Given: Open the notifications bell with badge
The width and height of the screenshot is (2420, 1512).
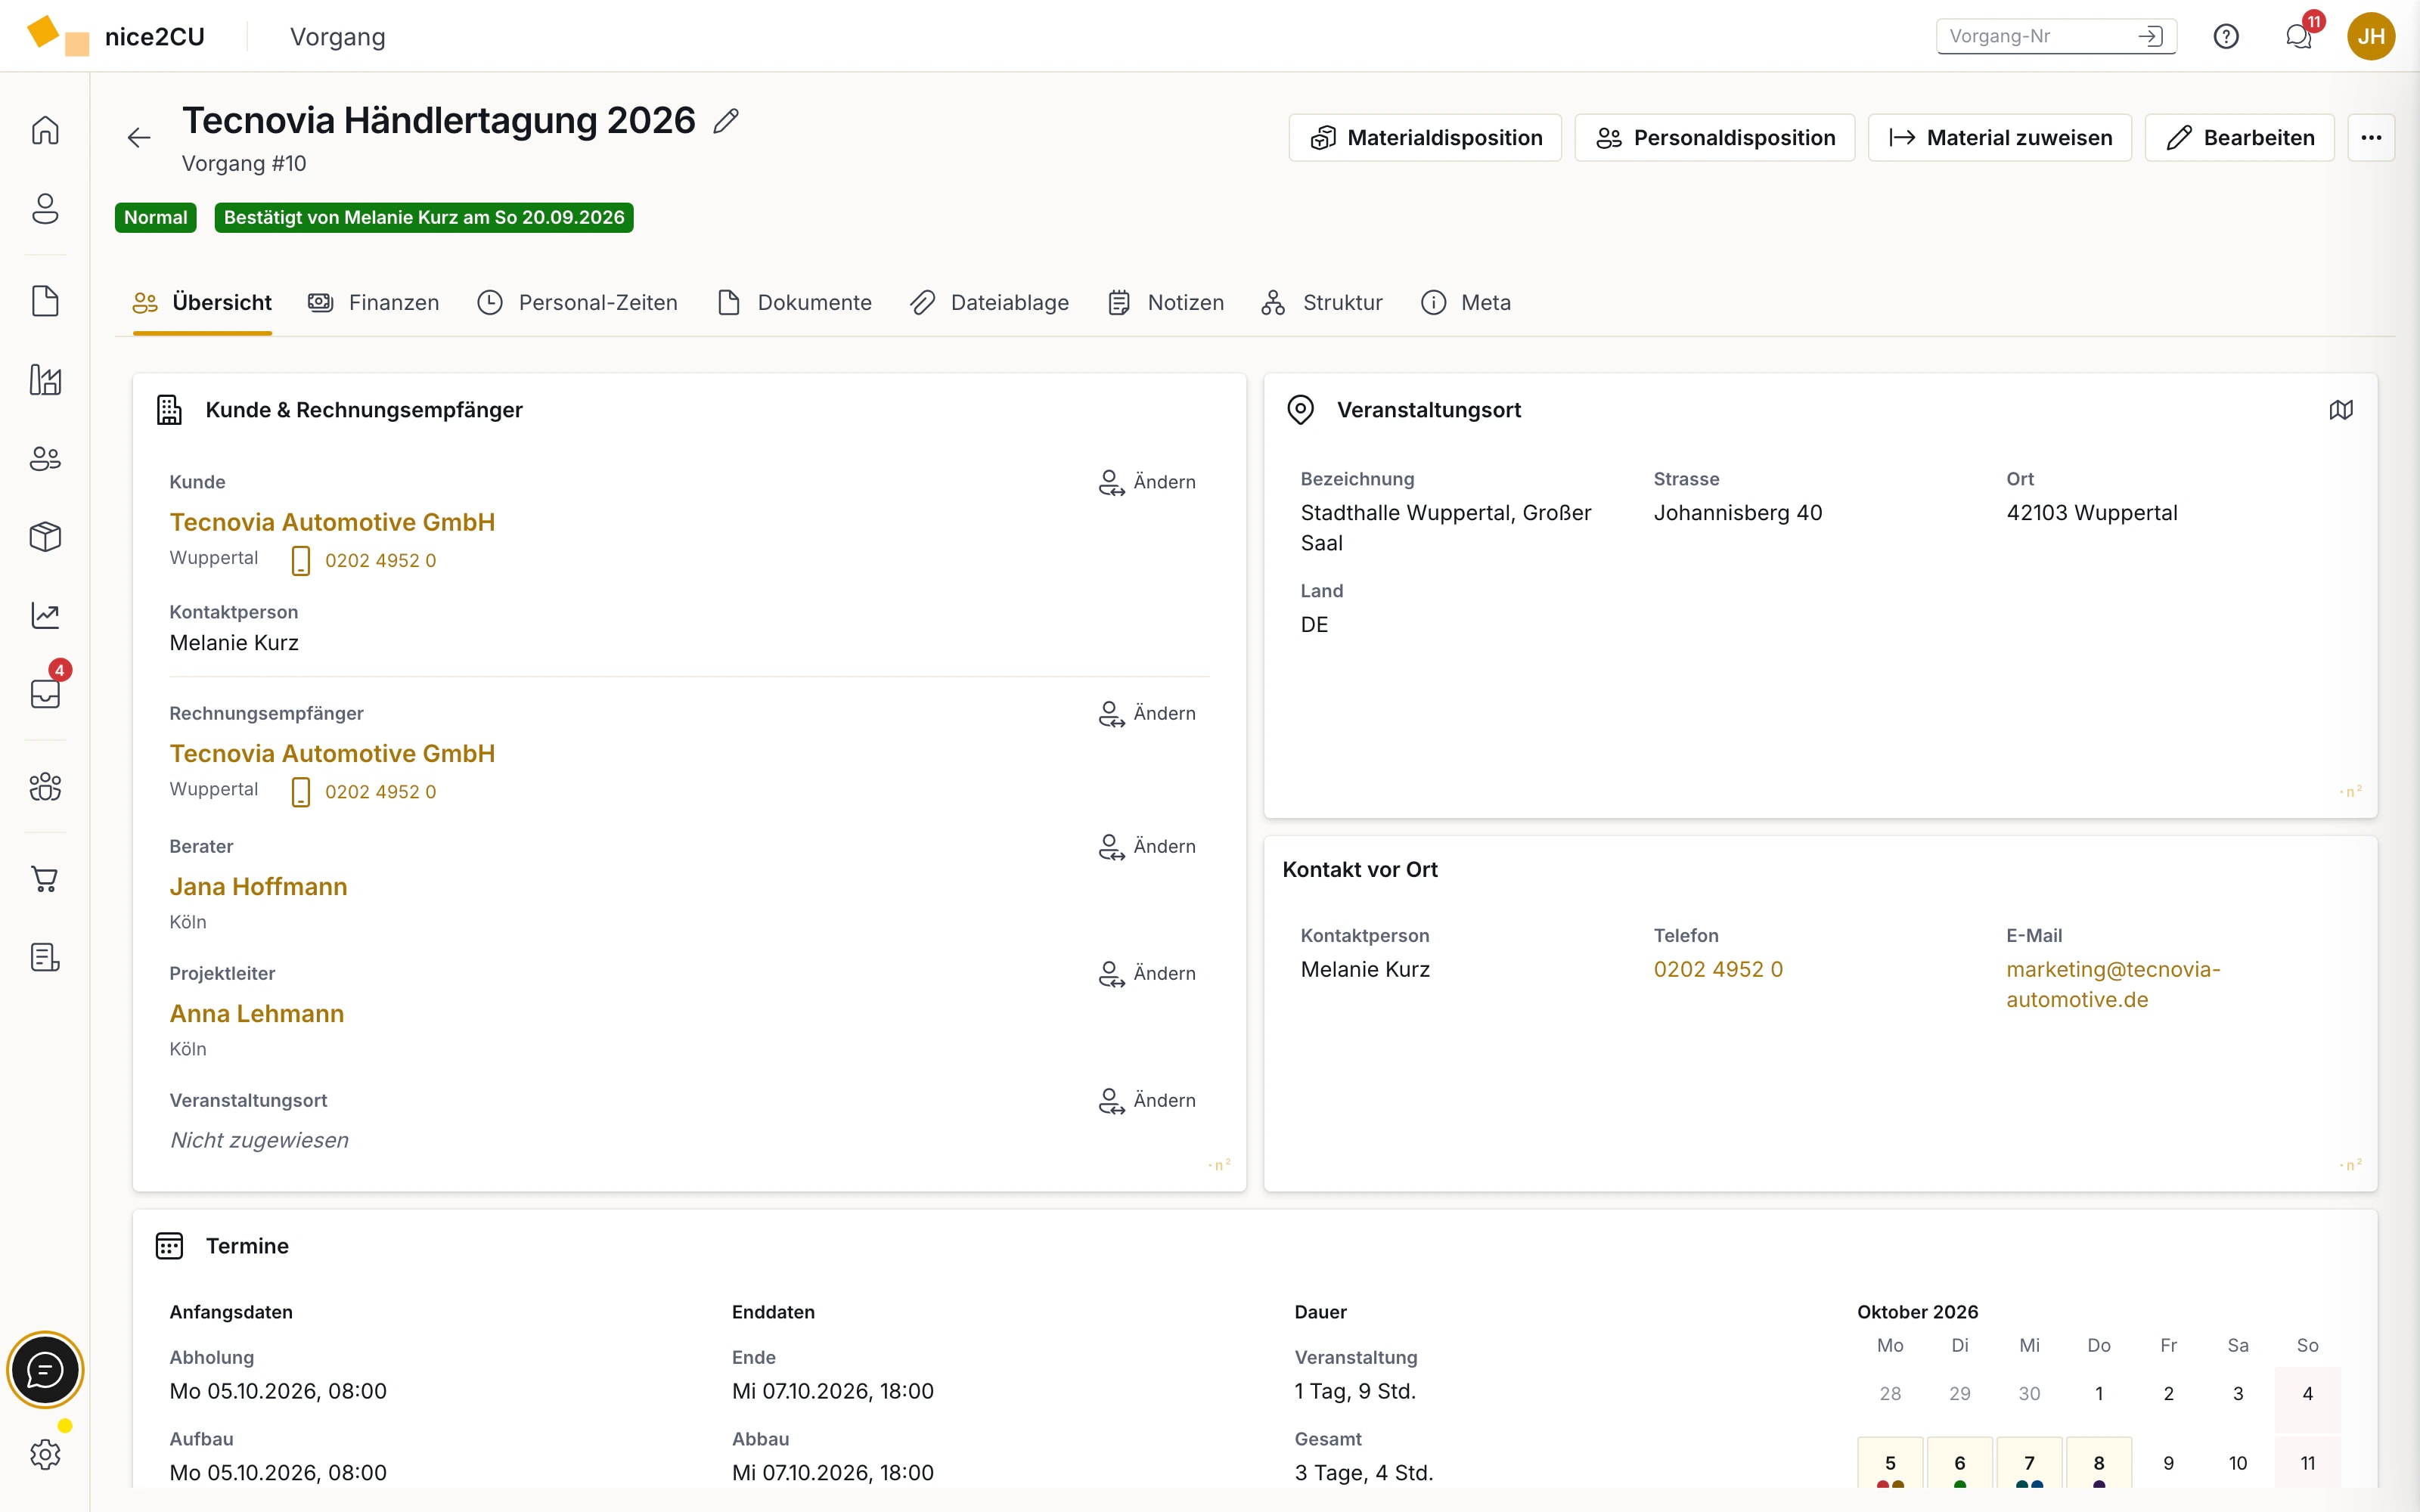Looking at the screenshot, I should coord(2299,37).
